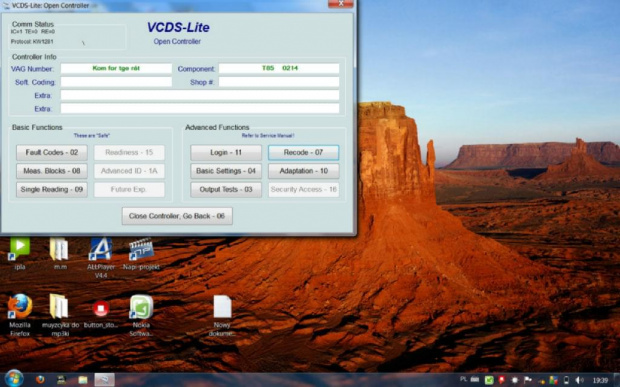The width and height of the screenshot is (620, 387).
Task: Open Meas. Blocks - 08
Action: tap(51, 171)
